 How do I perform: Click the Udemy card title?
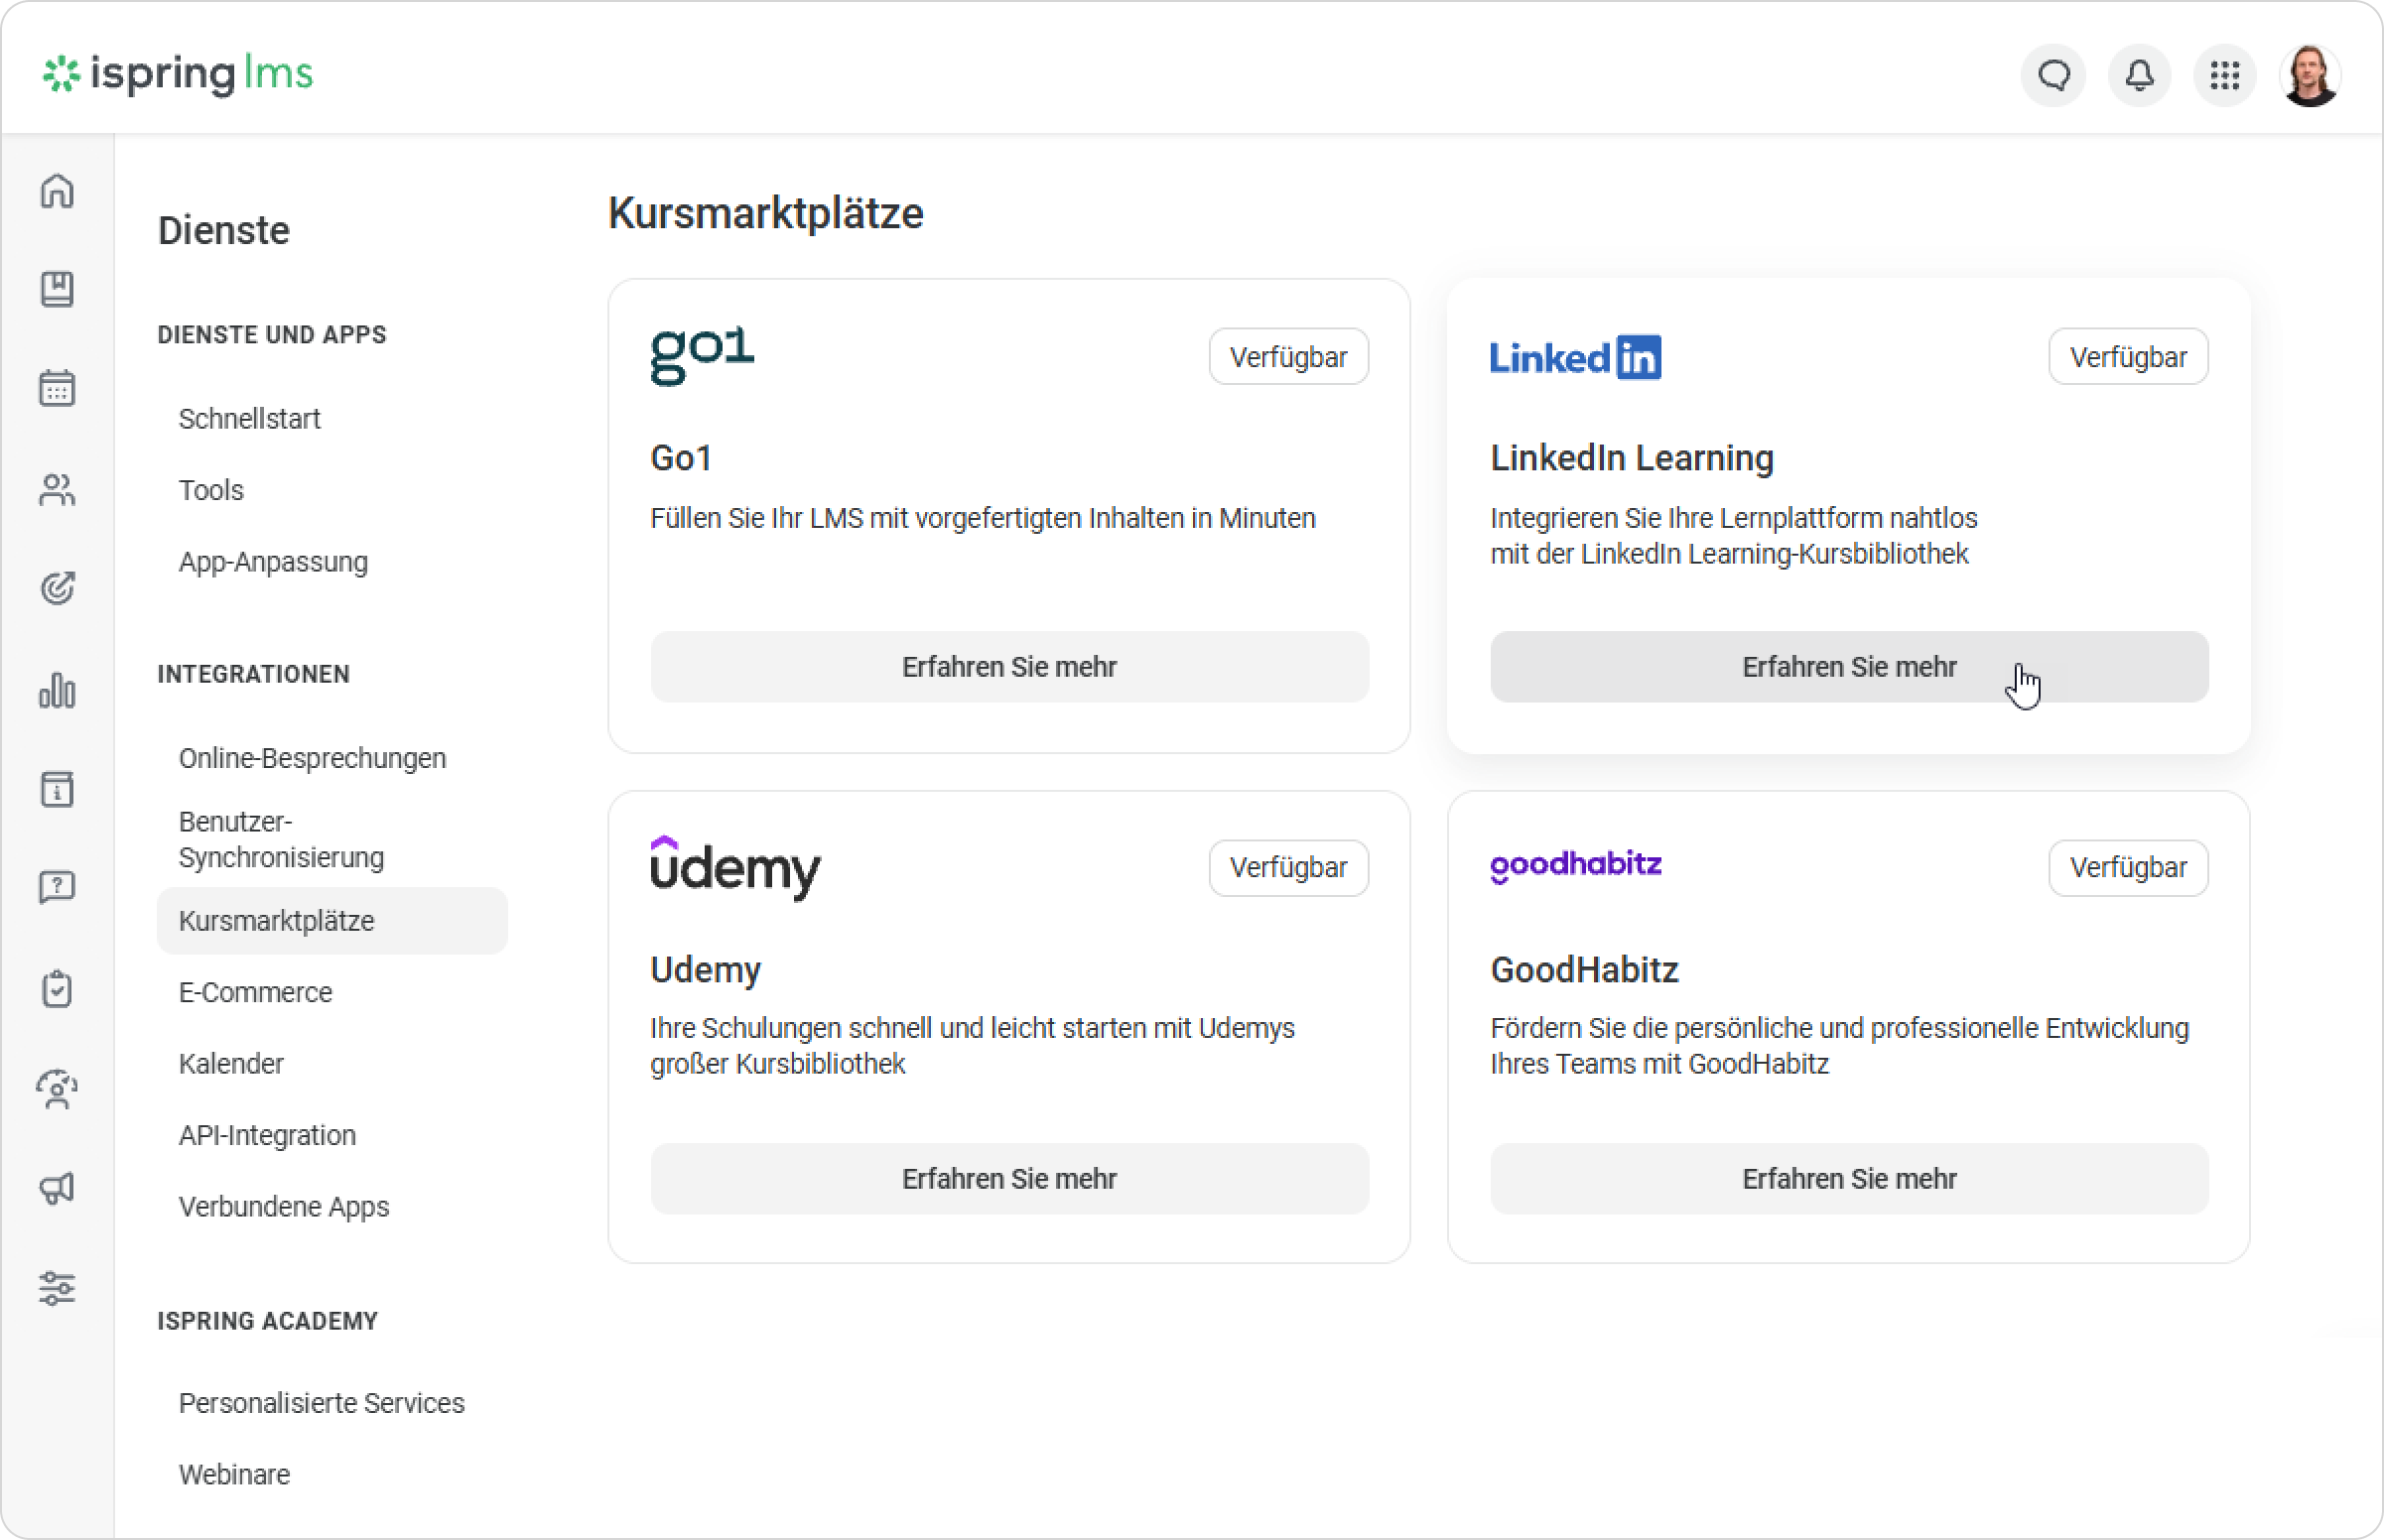point(706,970)
